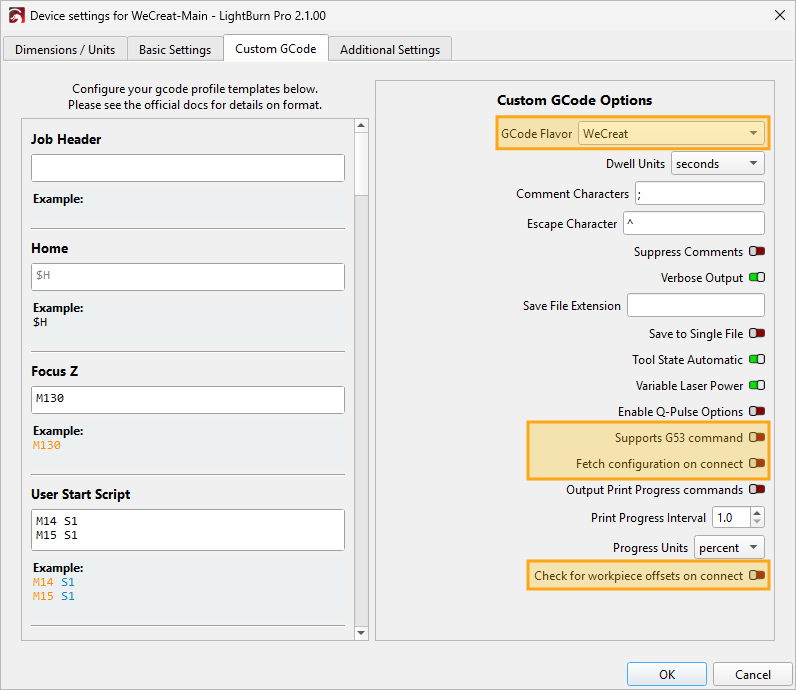
Task: Decrease Print Progress Interval with down arrow
Action: 757,522
